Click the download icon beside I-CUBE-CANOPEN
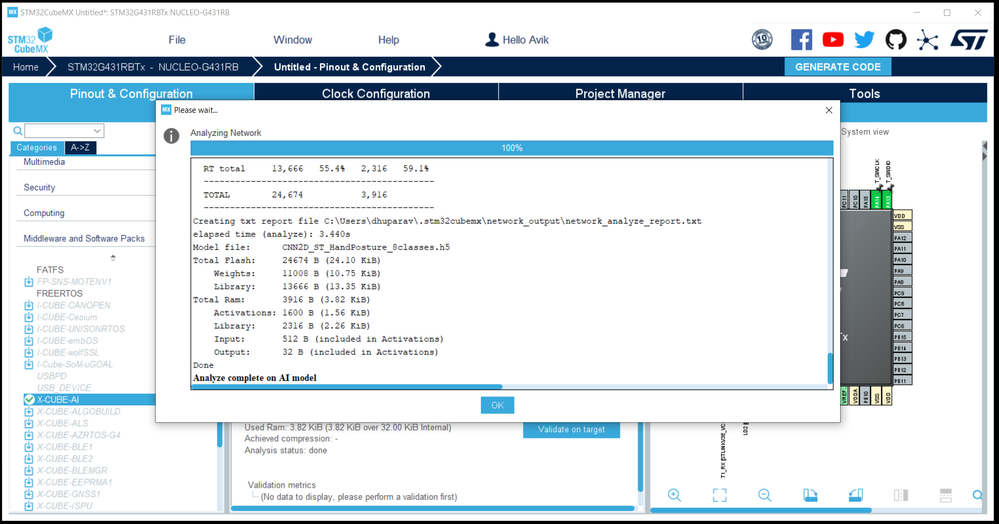The width and height of the screenshot is (999, 524). [29, 305]
